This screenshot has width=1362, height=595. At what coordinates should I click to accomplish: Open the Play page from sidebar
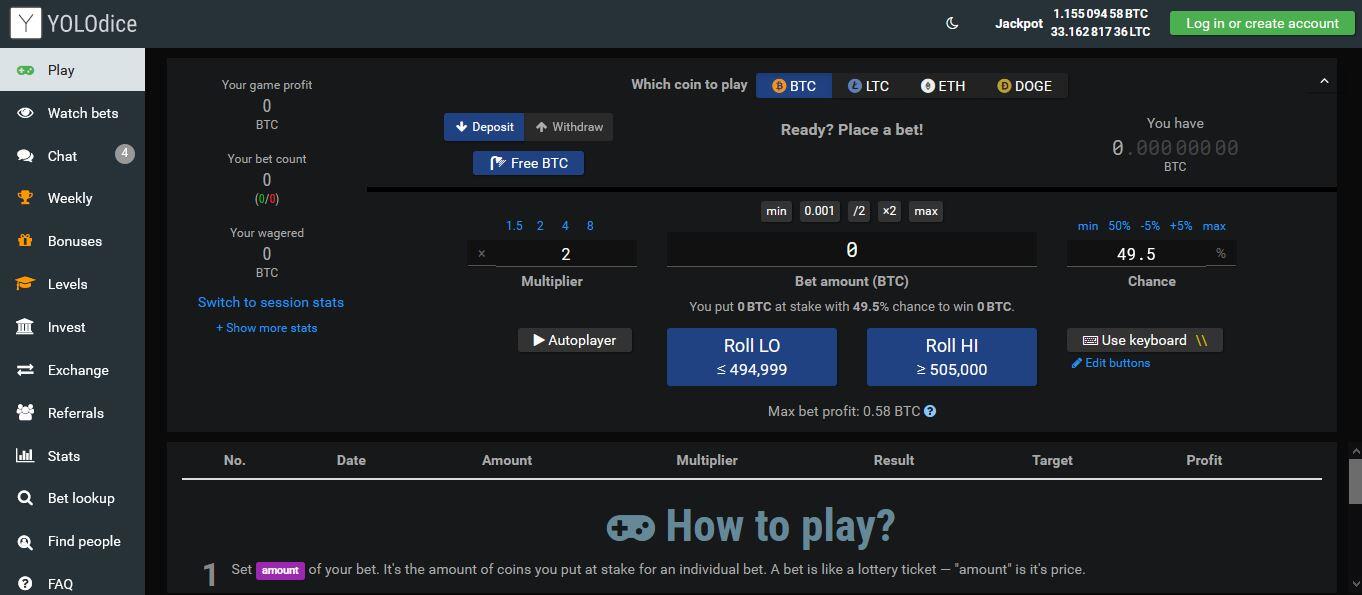72,70
